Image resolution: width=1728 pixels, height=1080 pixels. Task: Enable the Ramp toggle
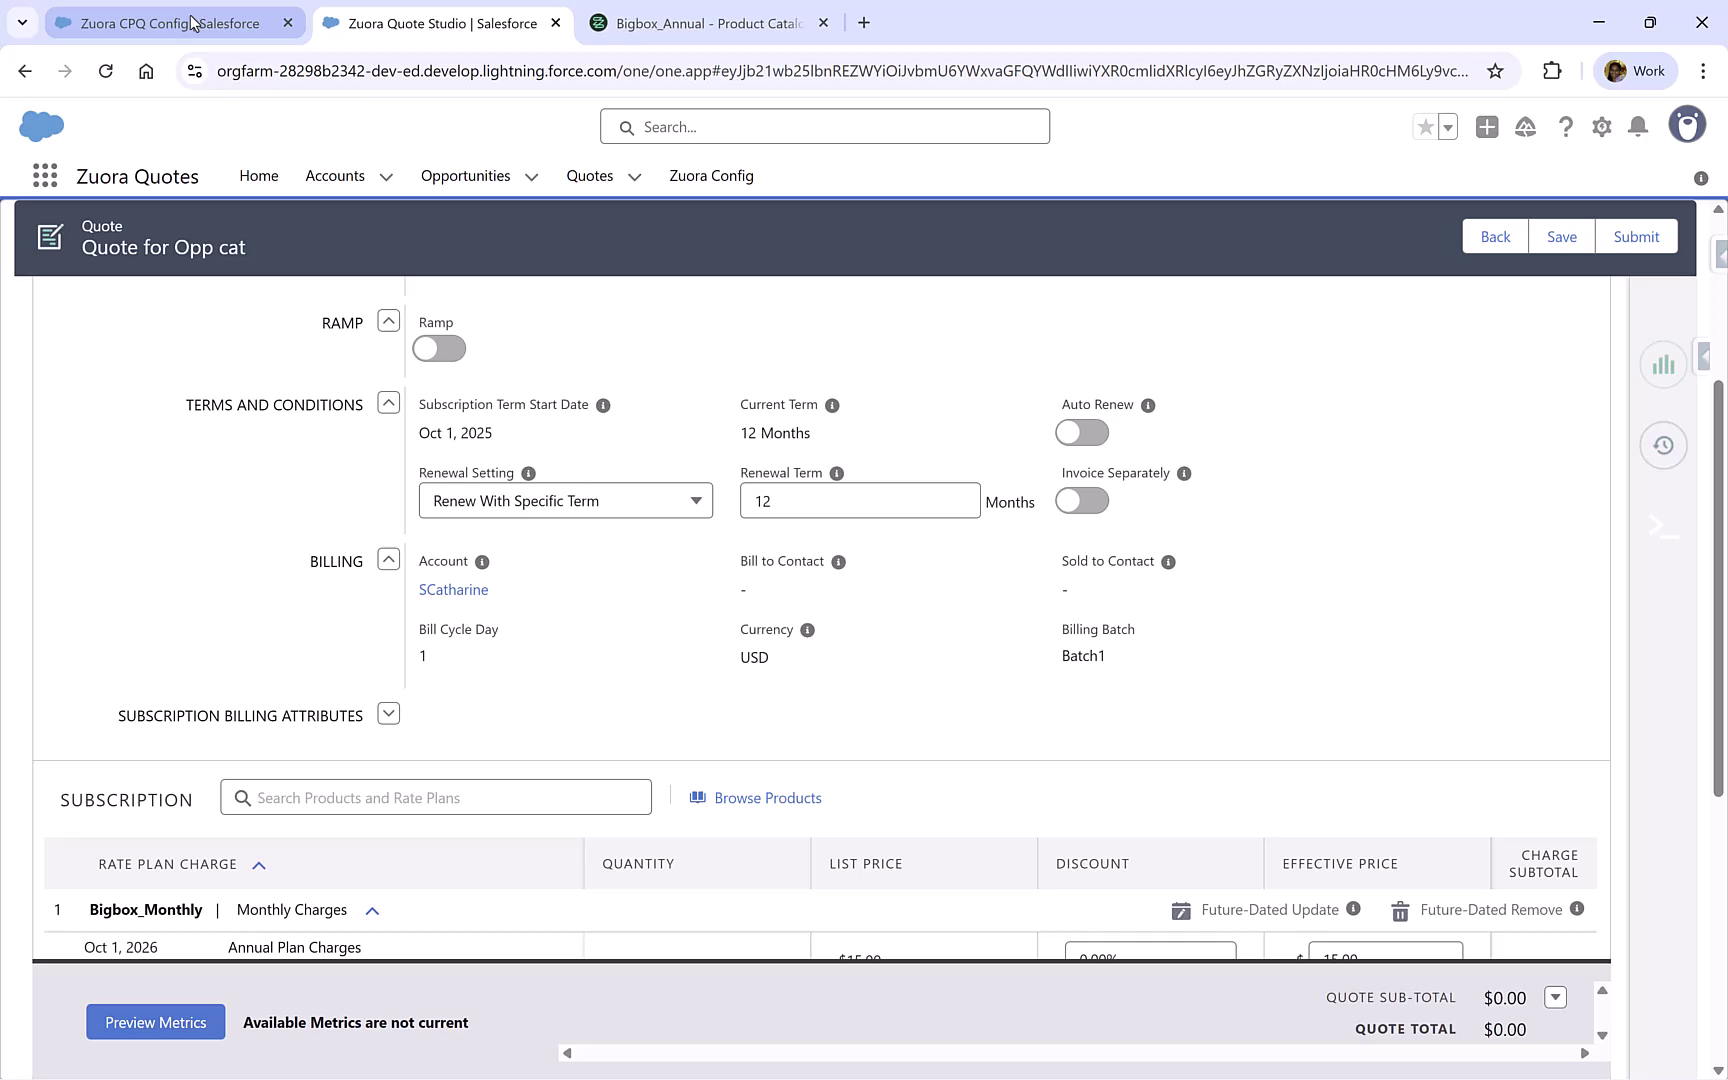[x=438, y=348]
